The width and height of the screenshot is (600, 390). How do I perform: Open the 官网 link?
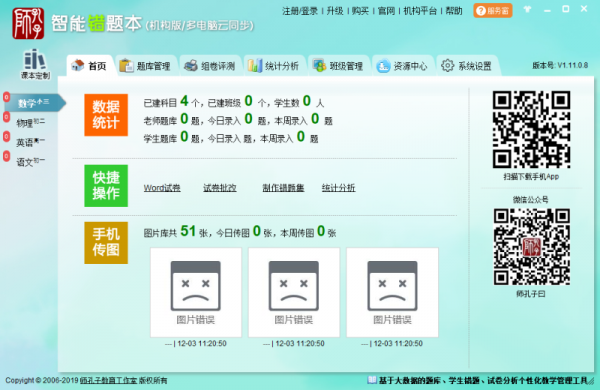(386, 11)
